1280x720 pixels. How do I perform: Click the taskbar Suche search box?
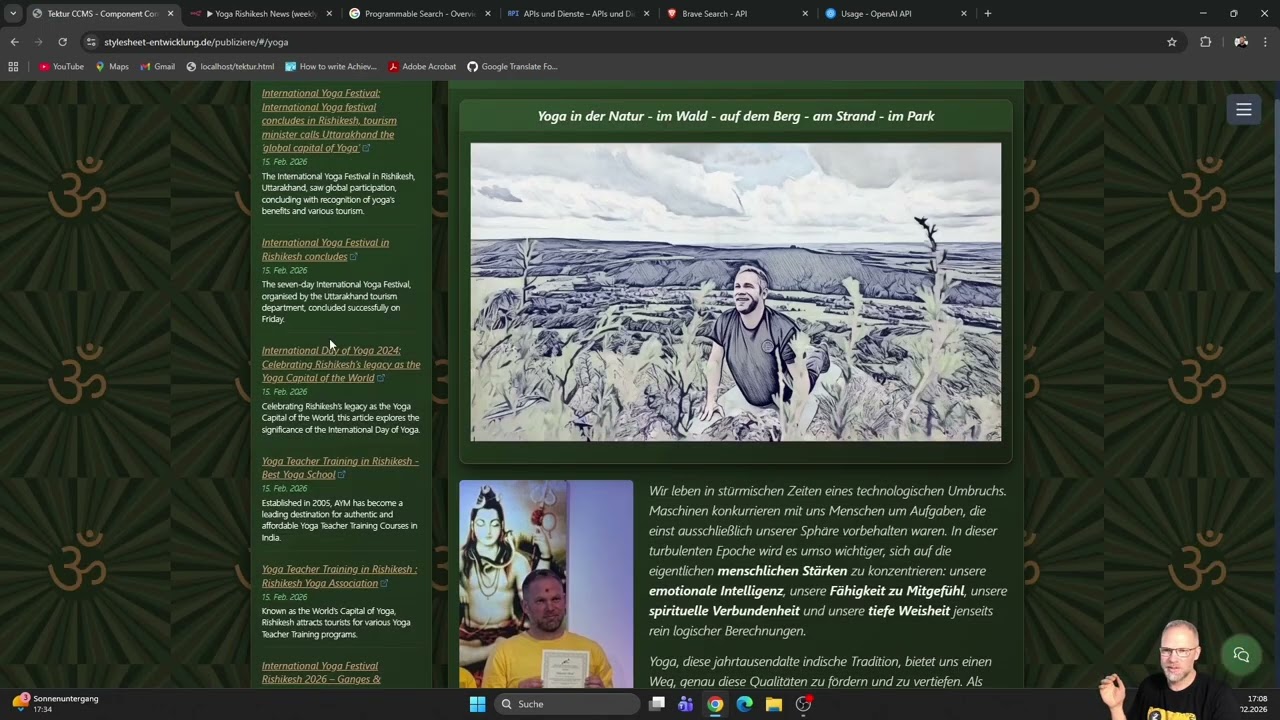tap(568, 704)
